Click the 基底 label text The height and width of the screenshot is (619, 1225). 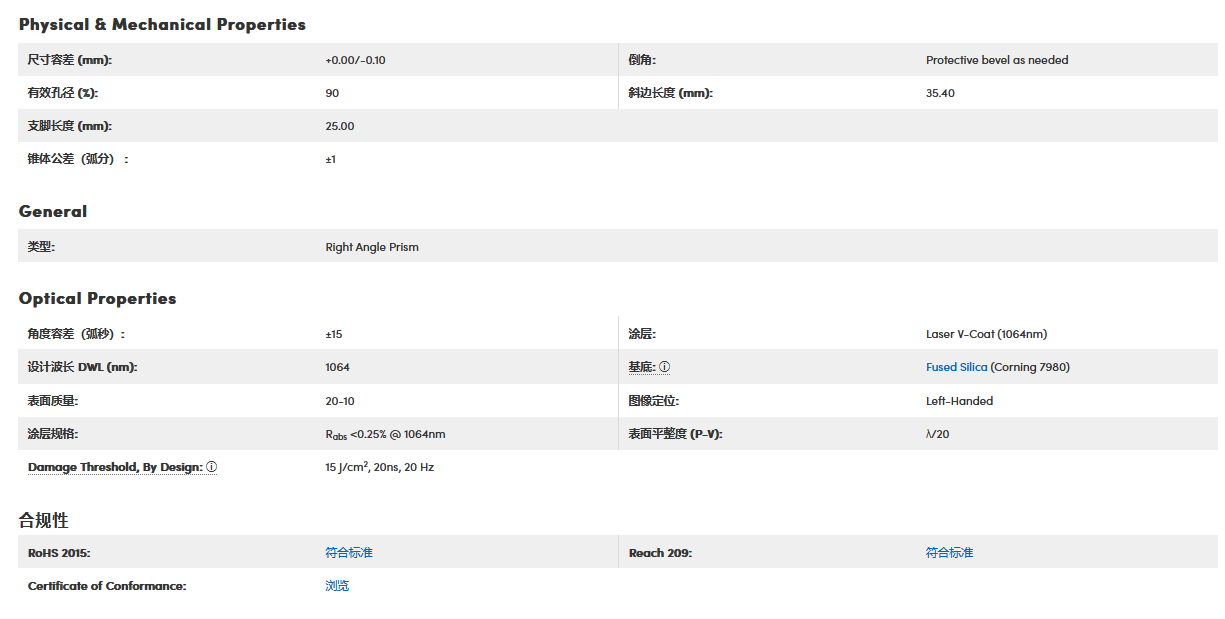[641, 367]
